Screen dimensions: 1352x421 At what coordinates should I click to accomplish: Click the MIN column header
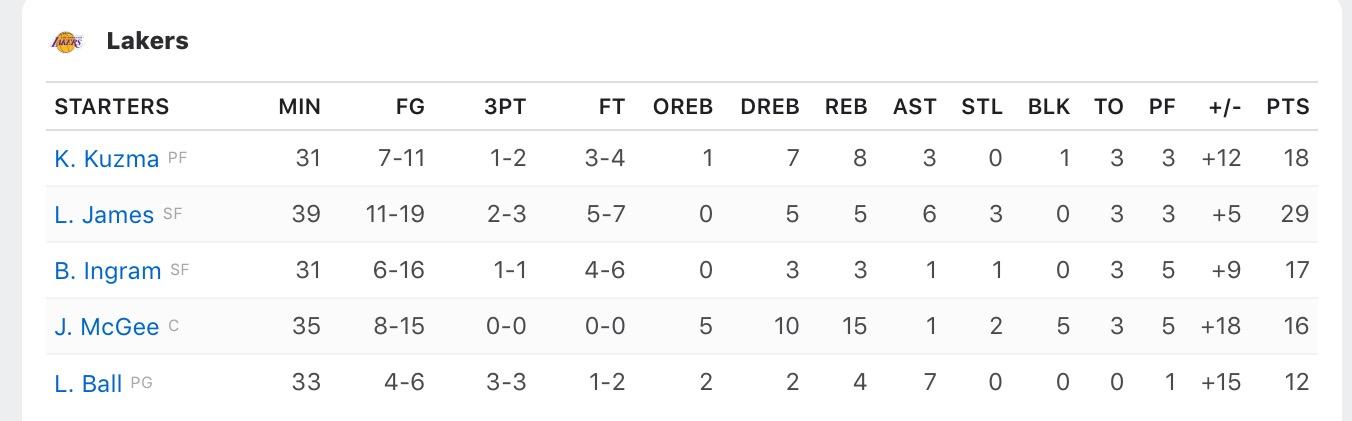[299, 107]
